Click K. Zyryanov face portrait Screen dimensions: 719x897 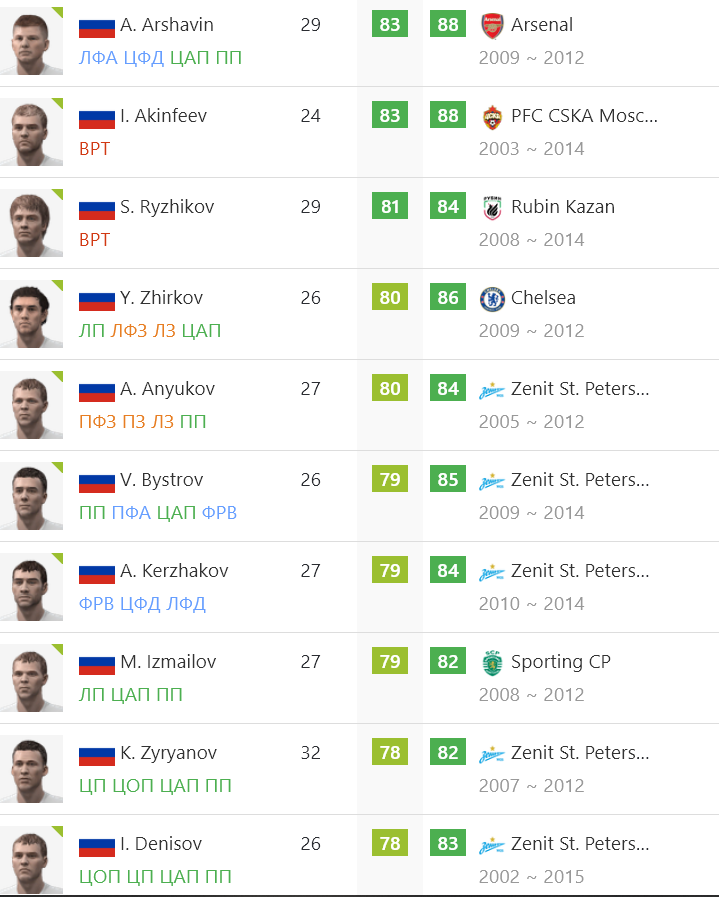31,769
